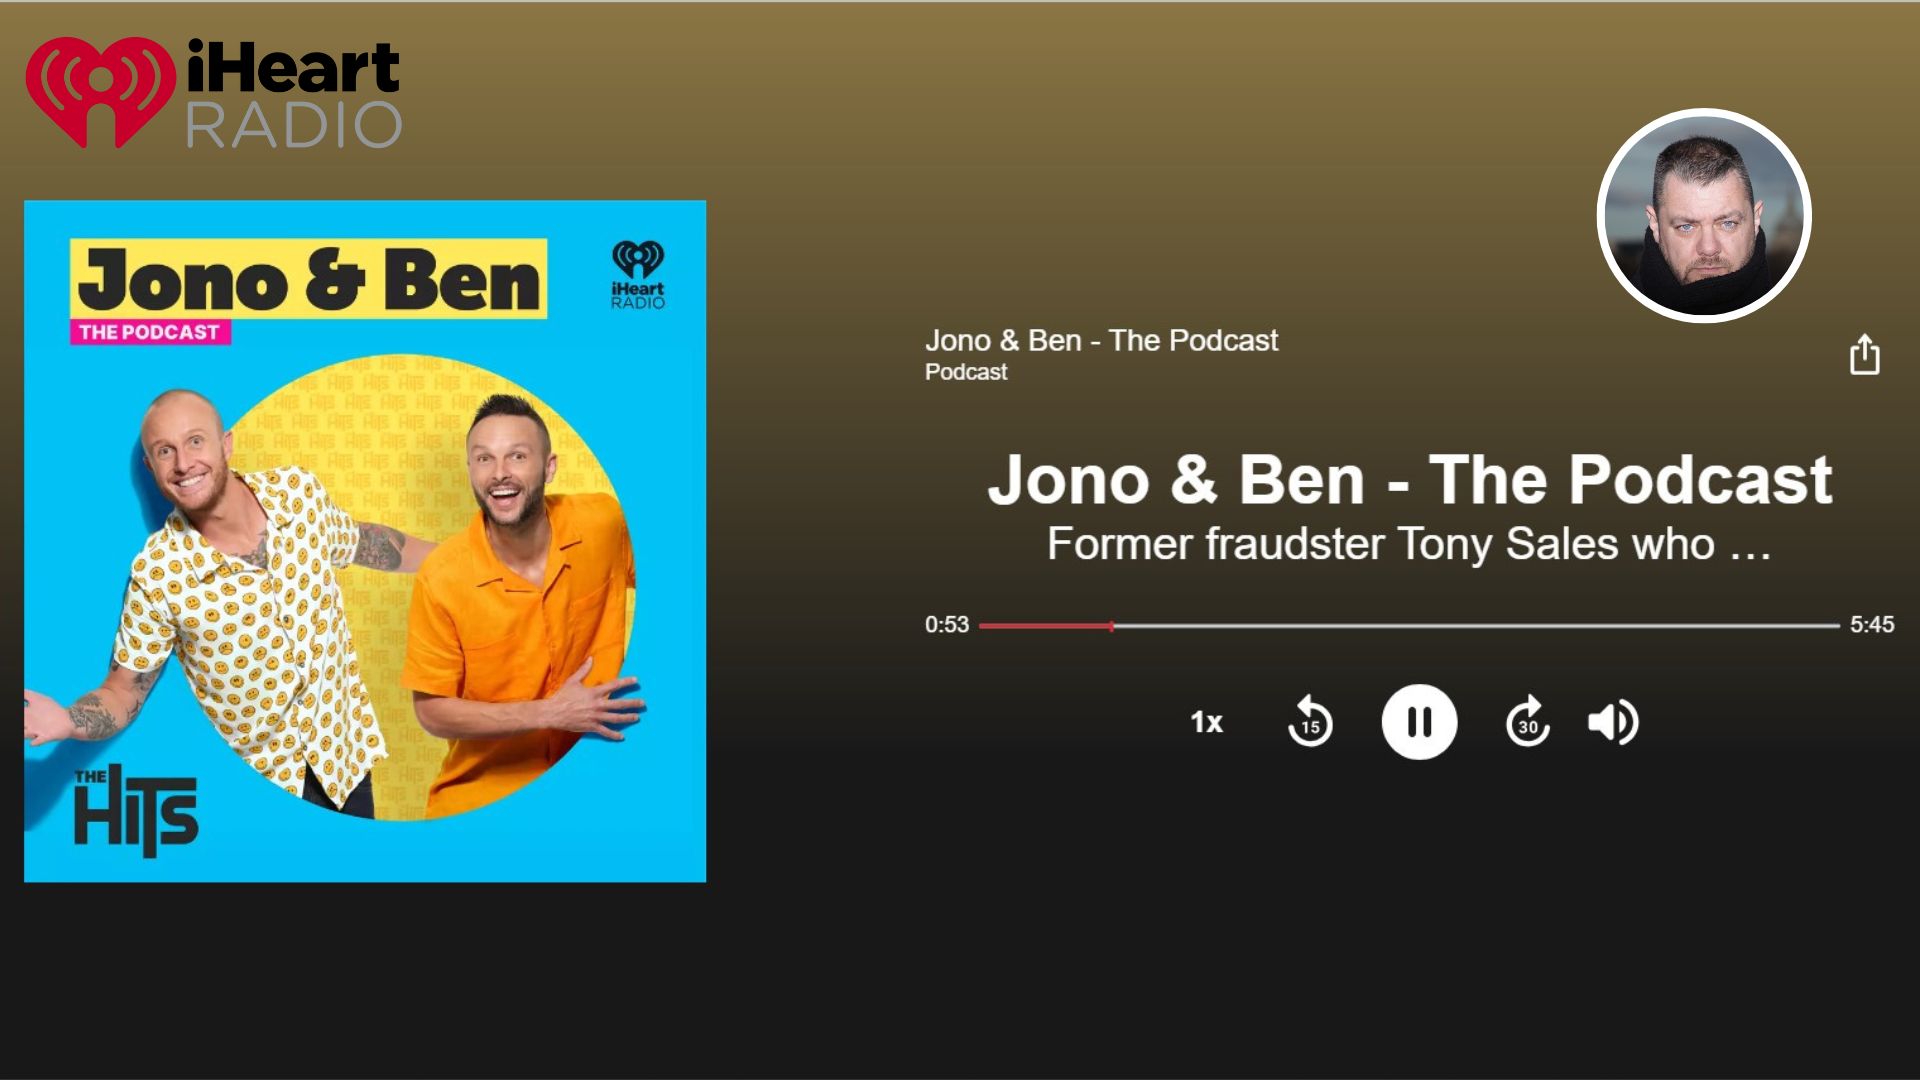Click the total duration 5:45
The height and width of the screenshot is (1080, 1920).
point(1871,625)
